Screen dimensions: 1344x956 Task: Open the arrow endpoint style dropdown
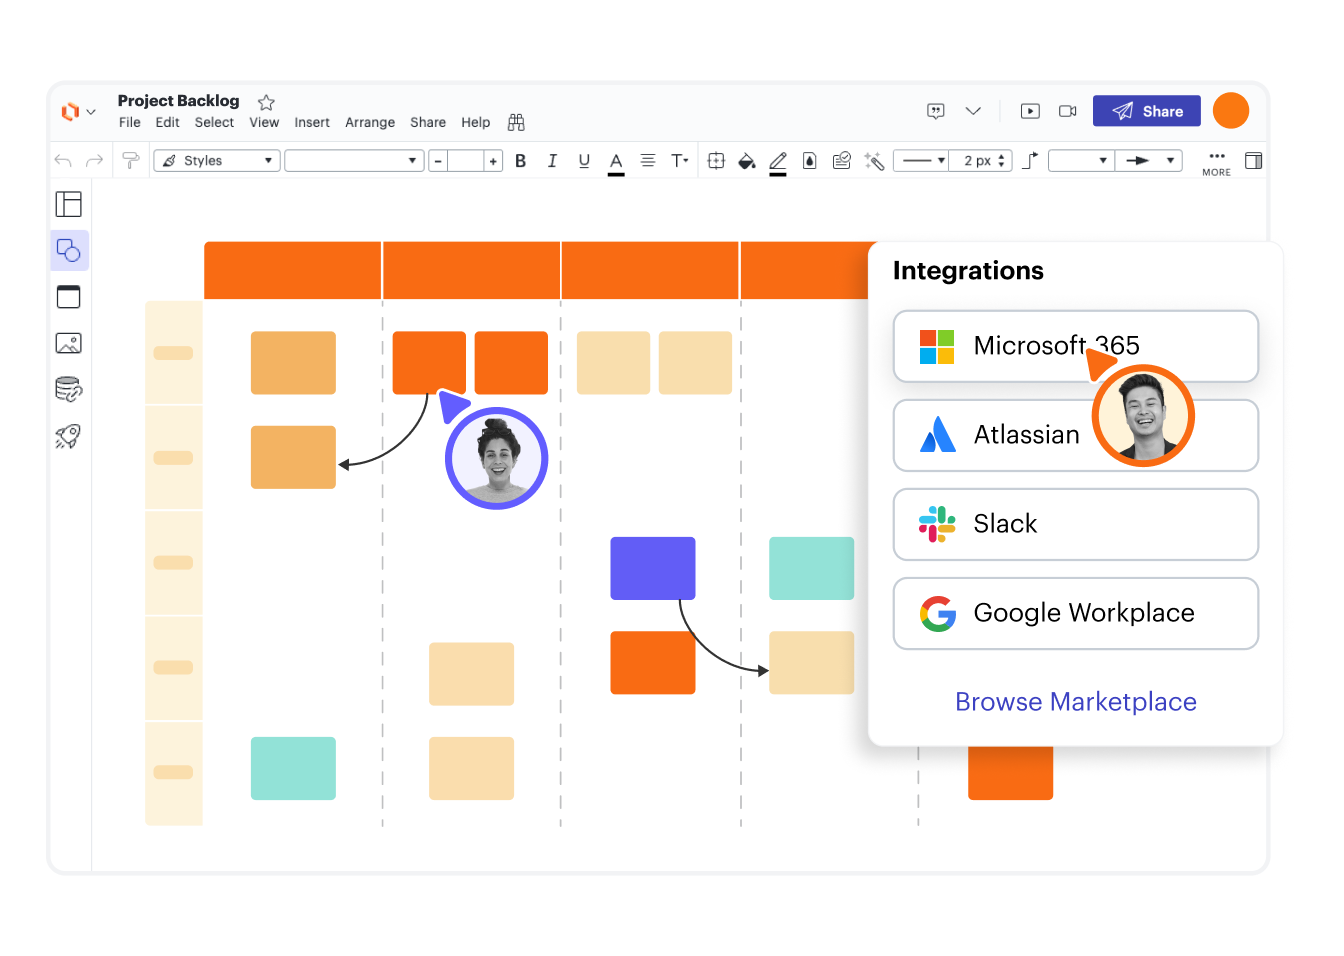coord(1149,161)
